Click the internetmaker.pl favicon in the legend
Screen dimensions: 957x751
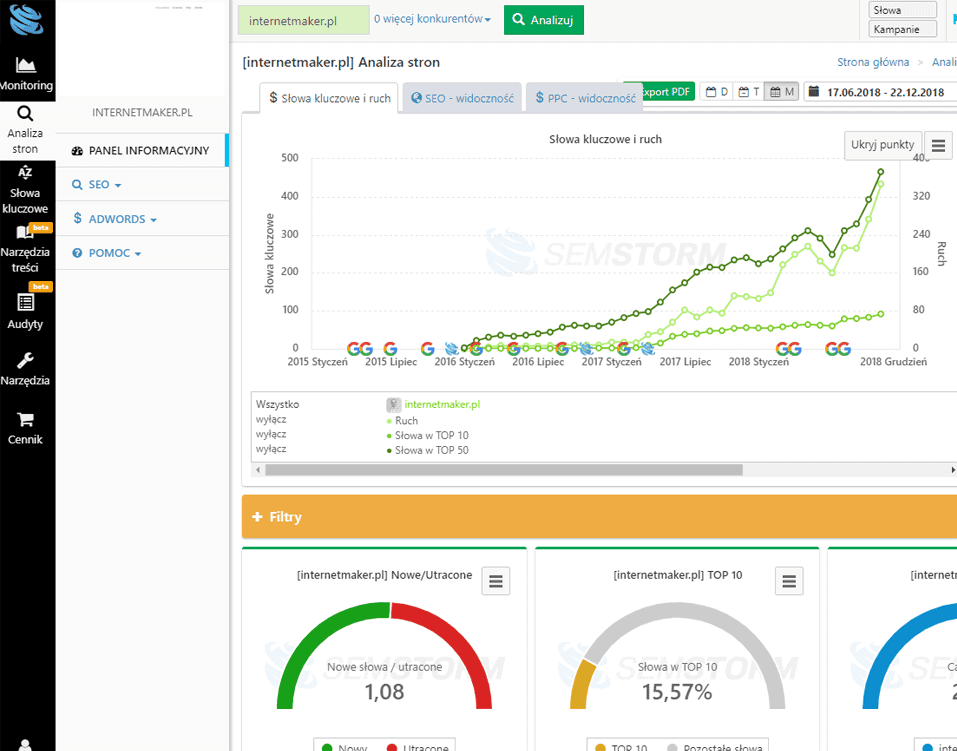click(394, 404)
